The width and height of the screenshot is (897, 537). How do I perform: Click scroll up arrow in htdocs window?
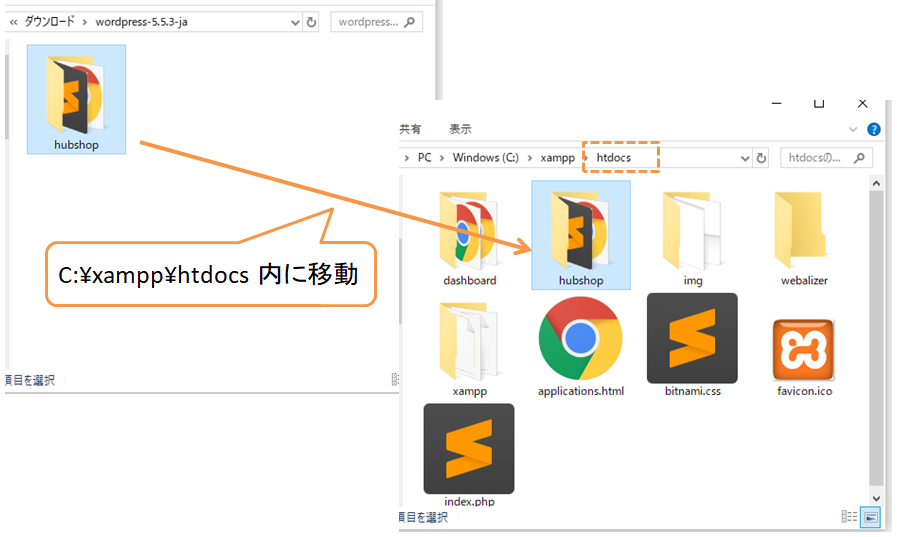pos(876,184)
